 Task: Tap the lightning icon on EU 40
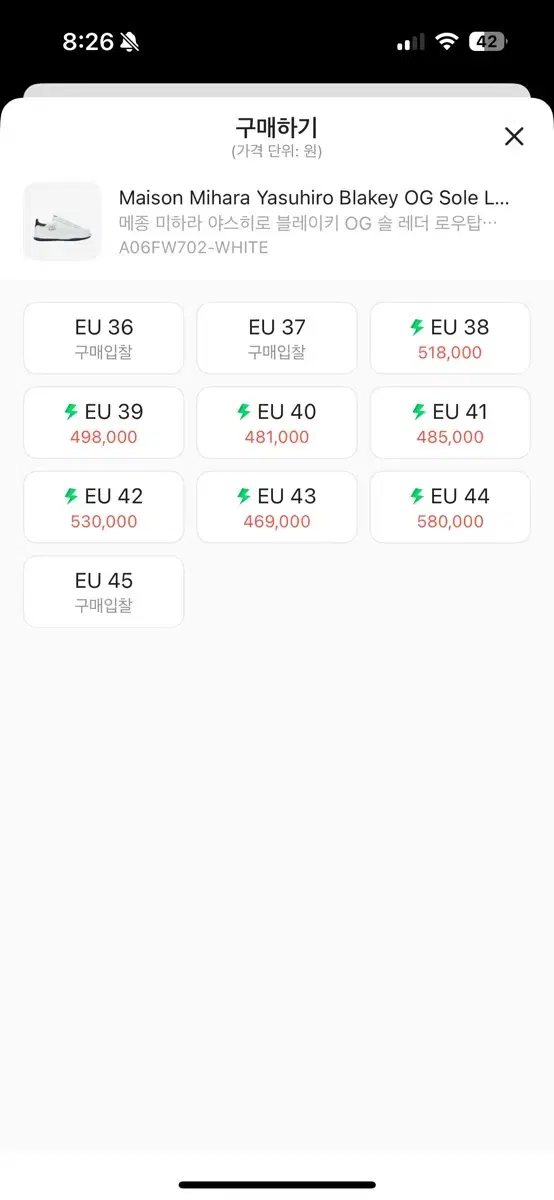click(x=244, y=411)
